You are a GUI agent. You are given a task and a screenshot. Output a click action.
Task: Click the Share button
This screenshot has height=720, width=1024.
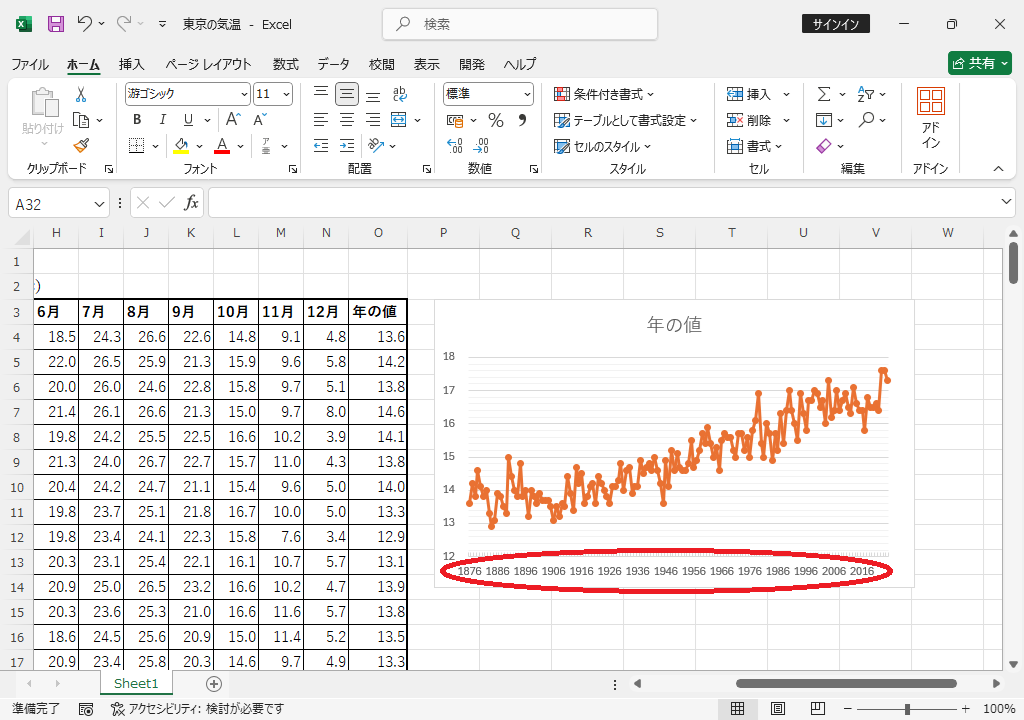(x=980, y=63)
